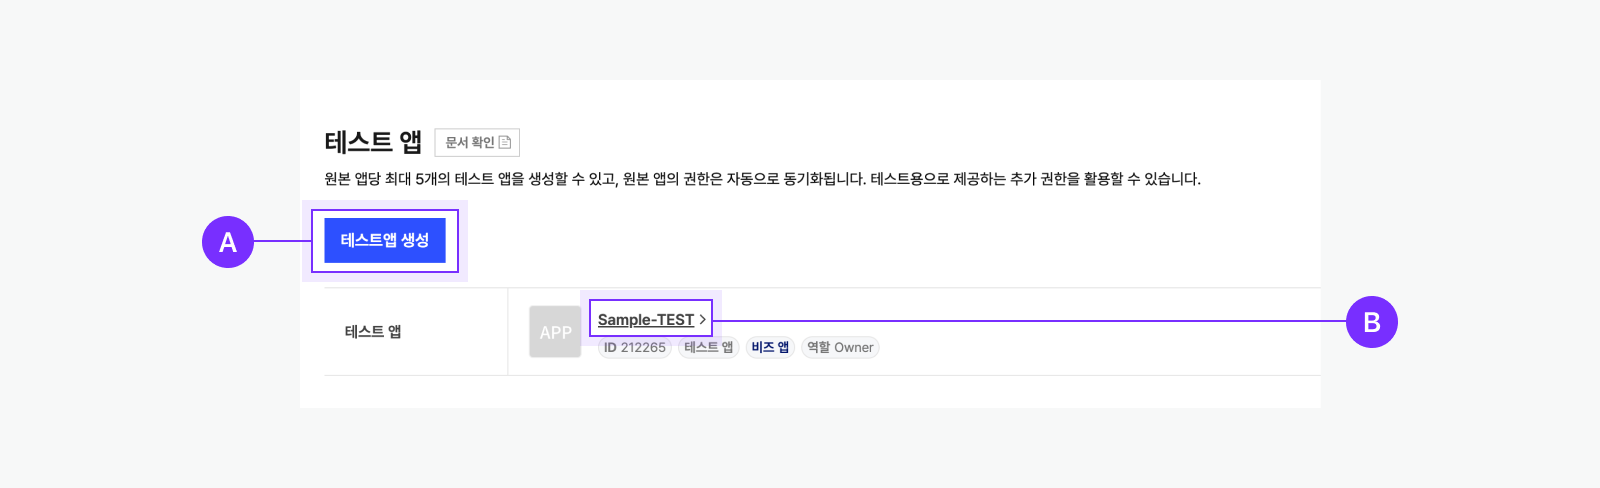Click the gray 테스트 앱 tag badge
The image size is (1600, 488).
pos(708,347)
